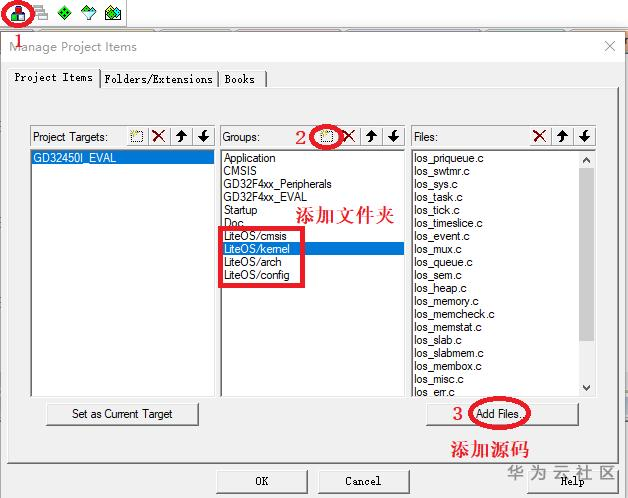The width and height of the screenshot is (628, 498).
Task: Select the GD32F4xx_Peripherals group
Action: coord(312,184)
